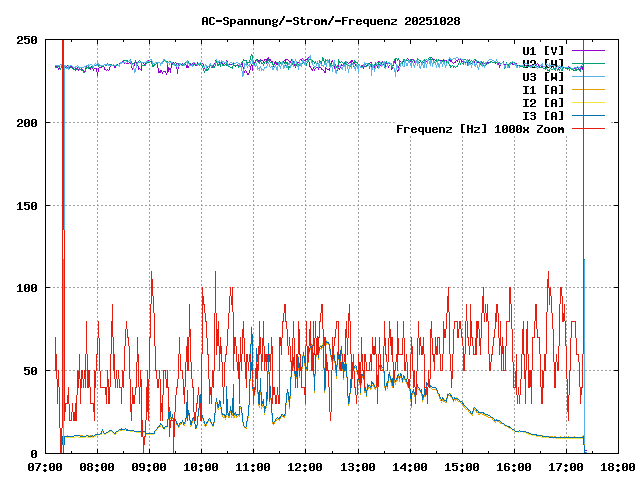
Task: Click the 18:00 x-axis time label
Action: (617, 467)
